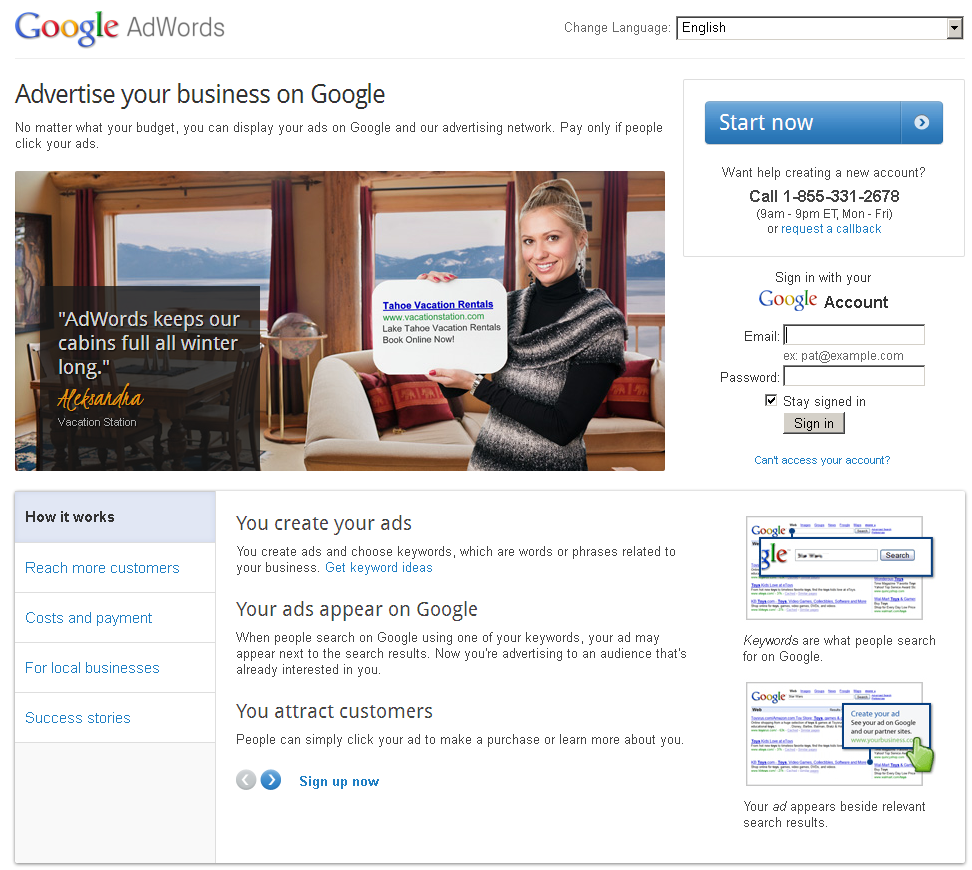972x870 pixels.
Task: Click the Sign in button
Action: (814, 424)
